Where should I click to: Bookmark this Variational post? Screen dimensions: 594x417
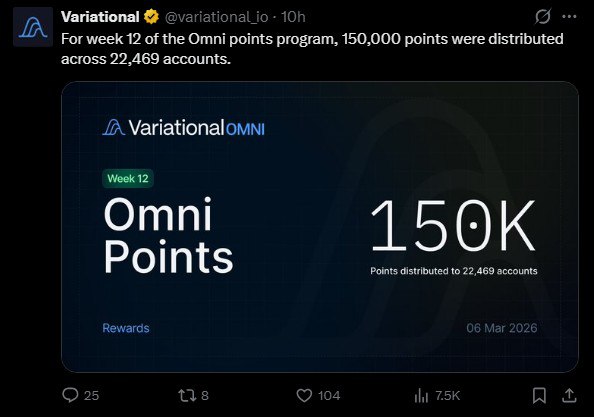[x=539, y=395]
